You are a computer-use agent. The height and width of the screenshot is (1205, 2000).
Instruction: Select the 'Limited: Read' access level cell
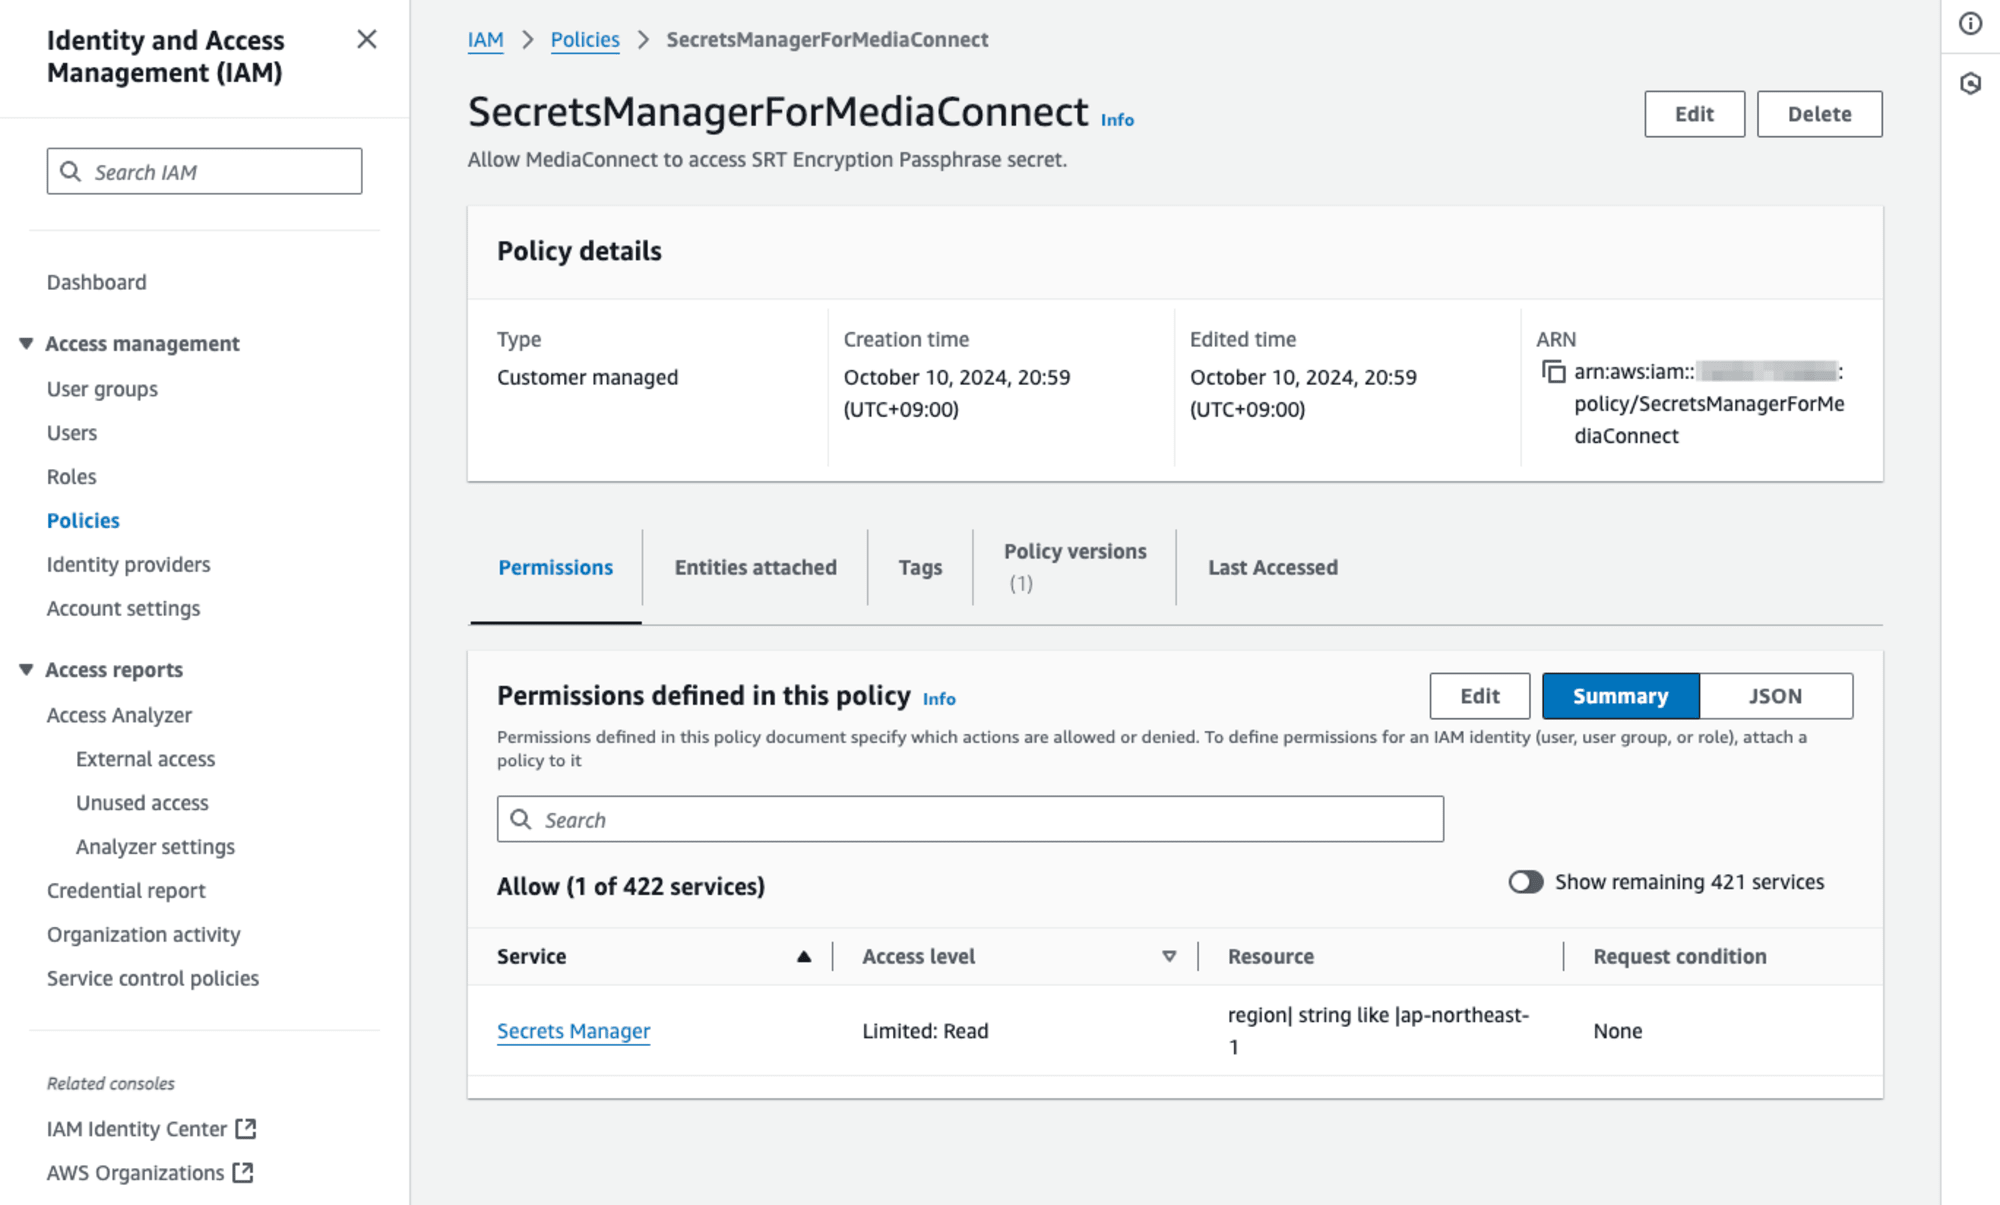point(925,1030)
